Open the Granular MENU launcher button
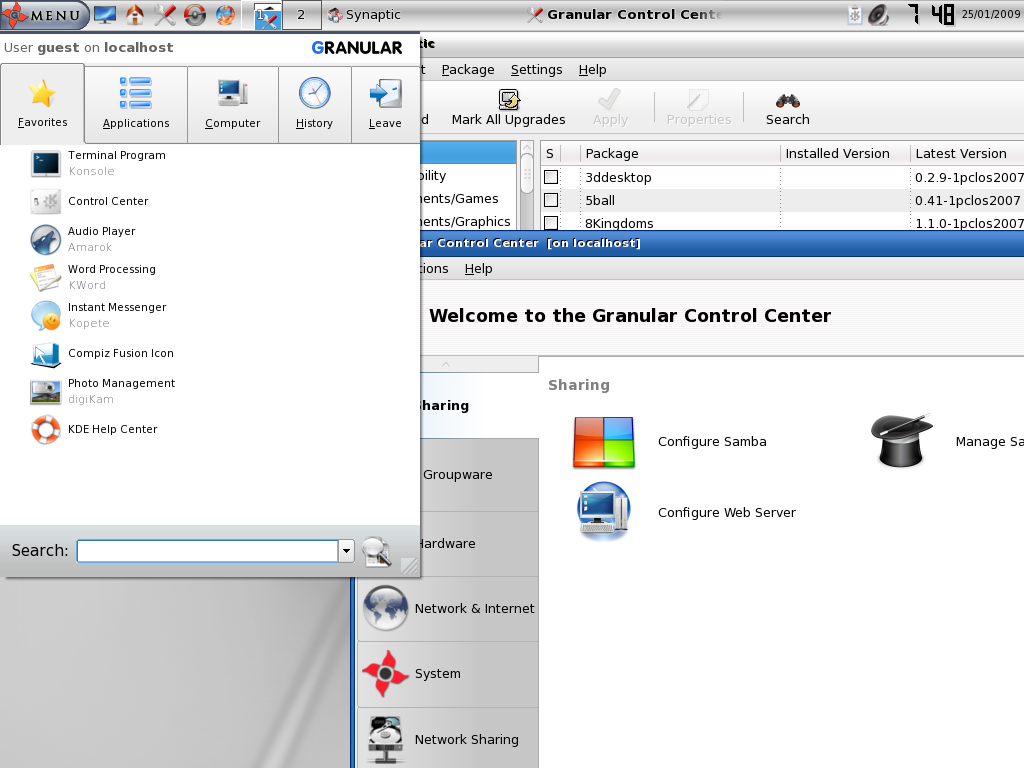The height and width of the screenshot is (768, 1024). [43, 14]
